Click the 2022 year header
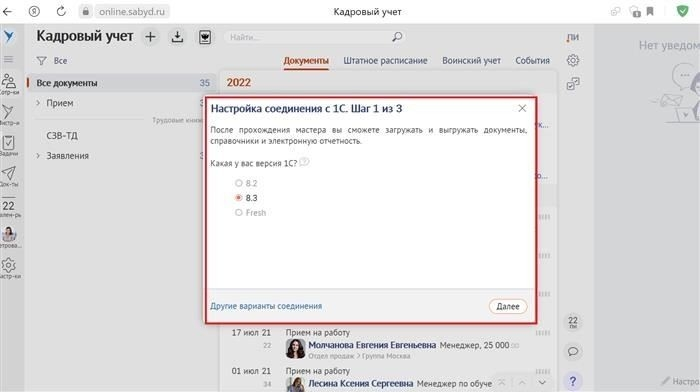Screen dimensions: 700x392 (238, 83)
